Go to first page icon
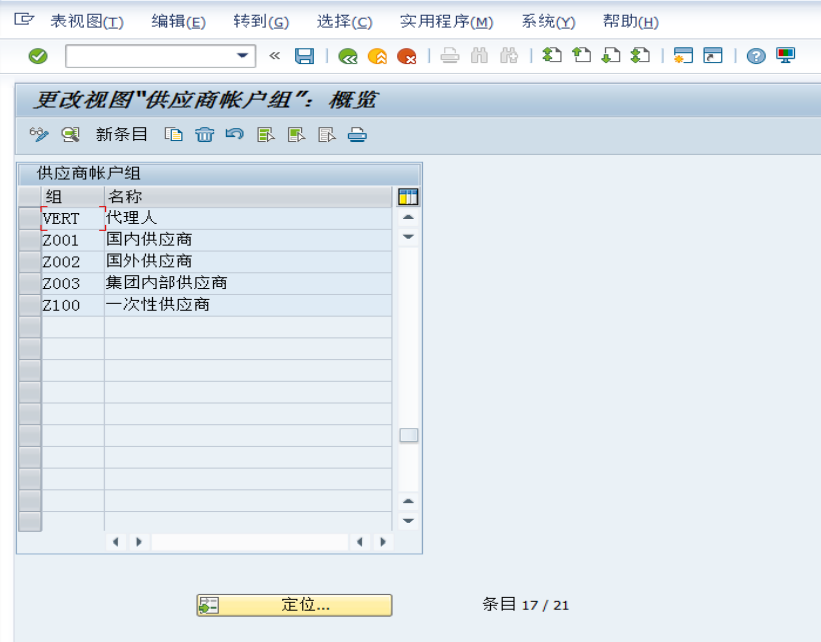This screenshot has height=642, width=821. click(x=552, y=56)
